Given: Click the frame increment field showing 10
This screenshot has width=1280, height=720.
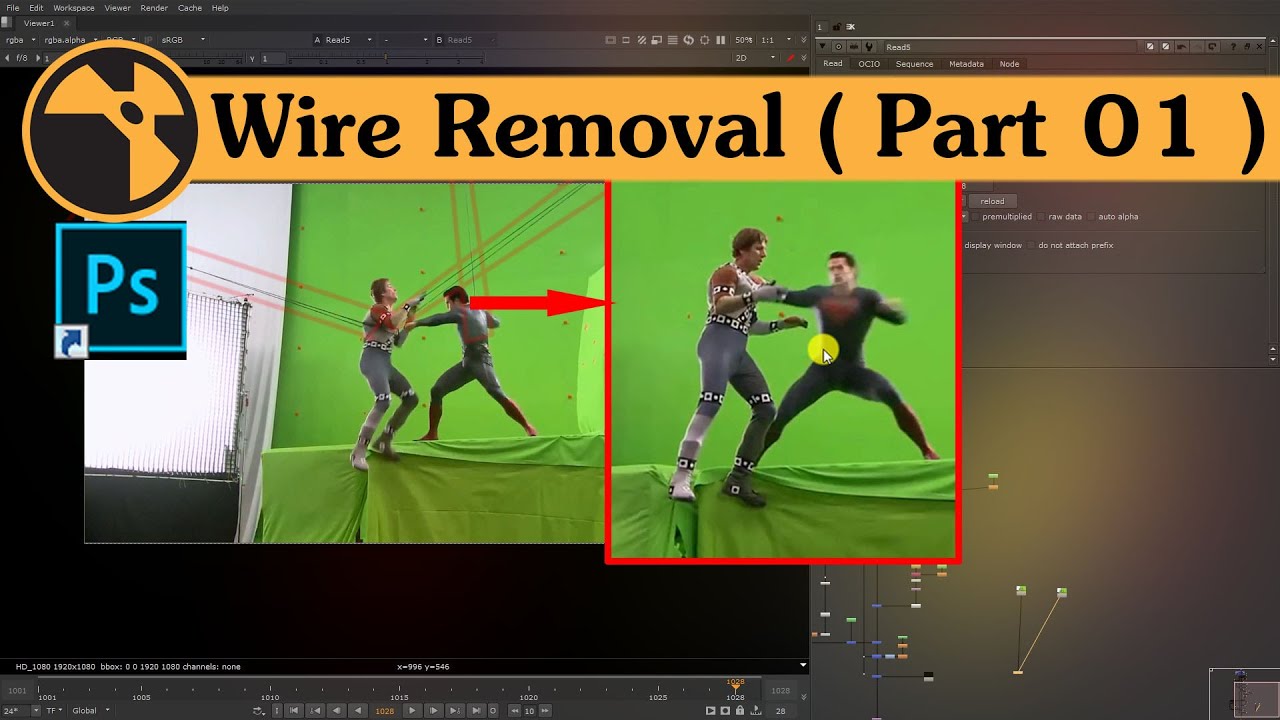Looking at the screenshot, I should pos(529,711).
